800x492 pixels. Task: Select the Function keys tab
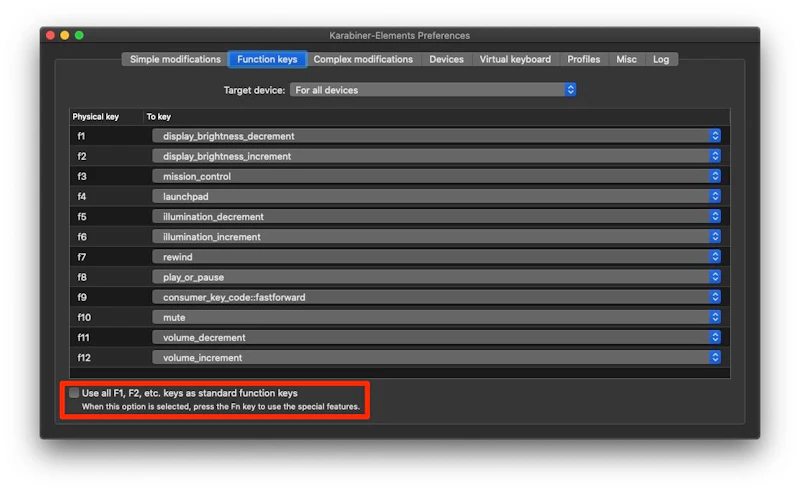[x=267, y=59]
